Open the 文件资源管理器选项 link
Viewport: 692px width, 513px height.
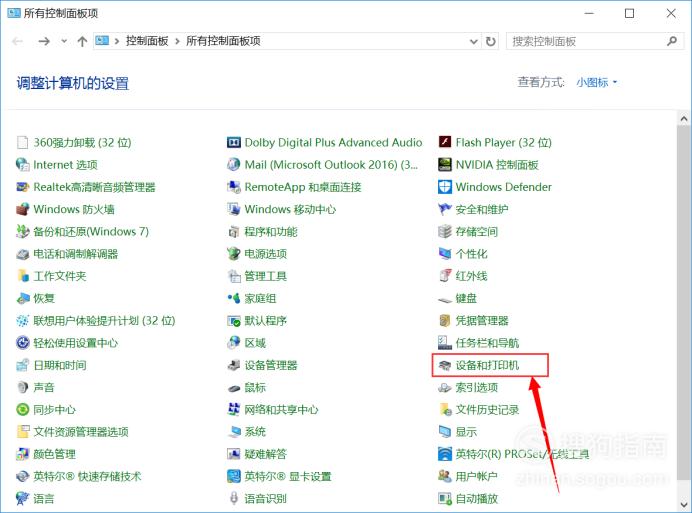click(81, 432)
